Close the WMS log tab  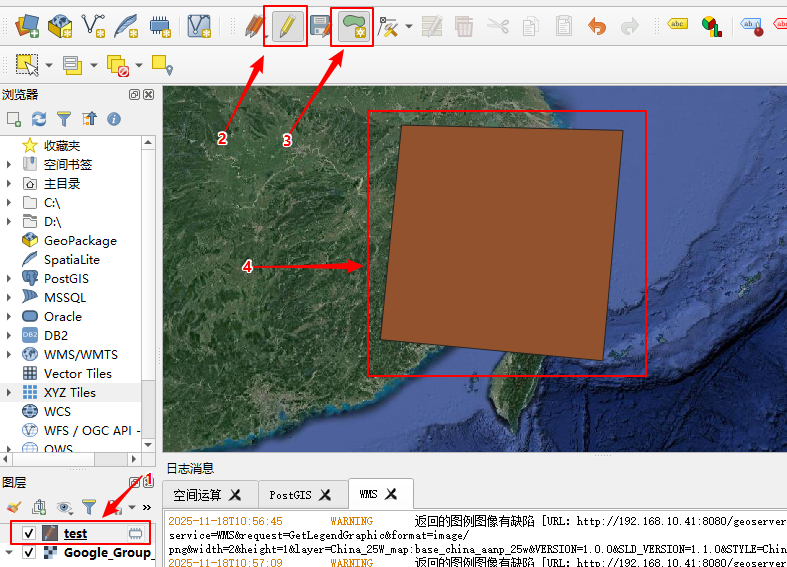coord(391,494)
